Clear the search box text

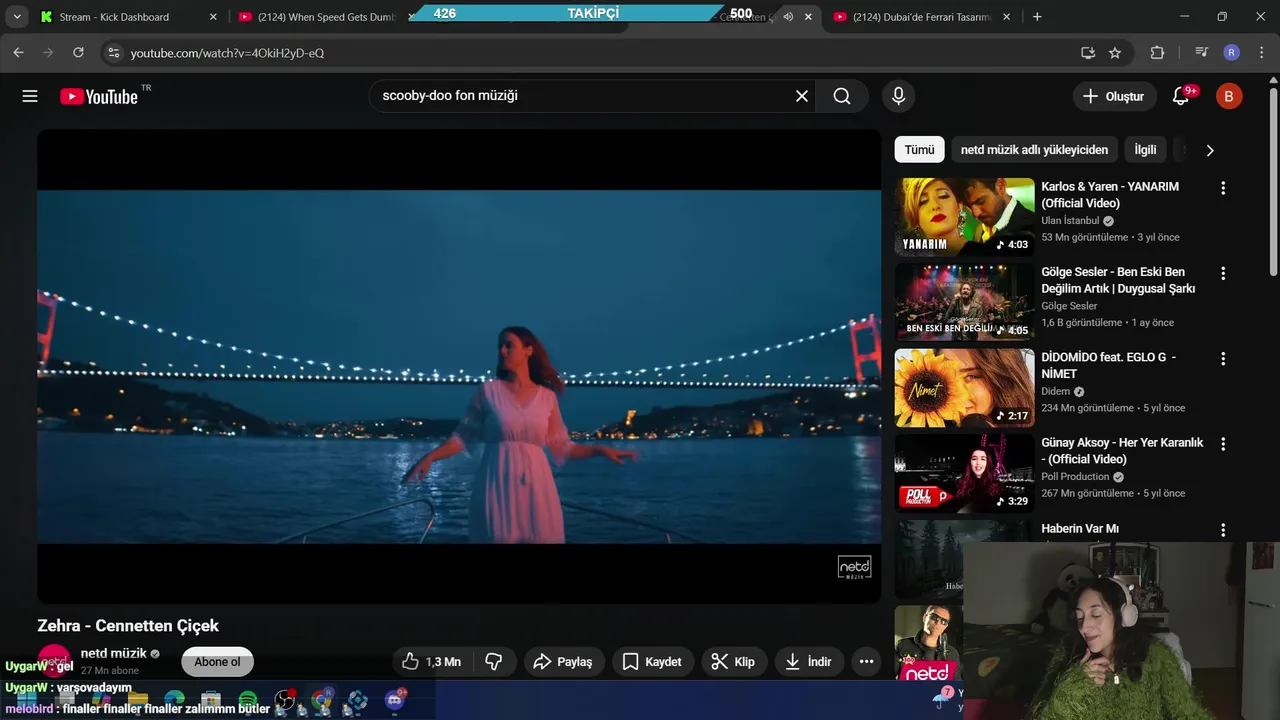[x=801, y=96]
